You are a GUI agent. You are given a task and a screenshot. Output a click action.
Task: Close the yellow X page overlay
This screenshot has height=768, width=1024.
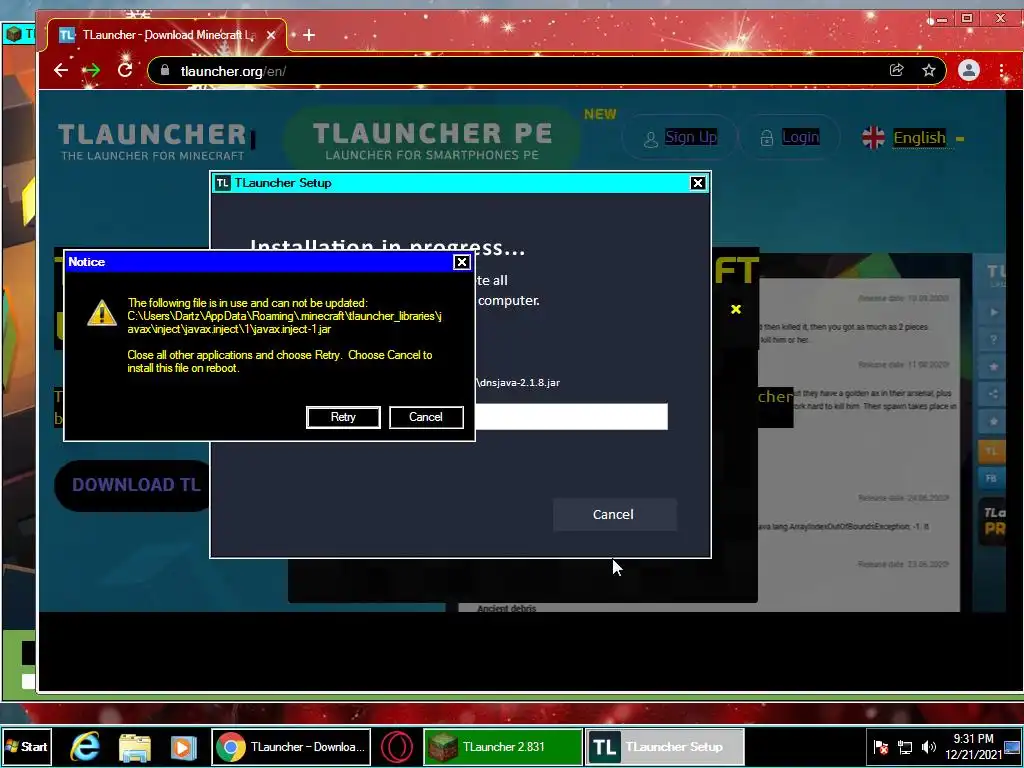pos(736,309)
